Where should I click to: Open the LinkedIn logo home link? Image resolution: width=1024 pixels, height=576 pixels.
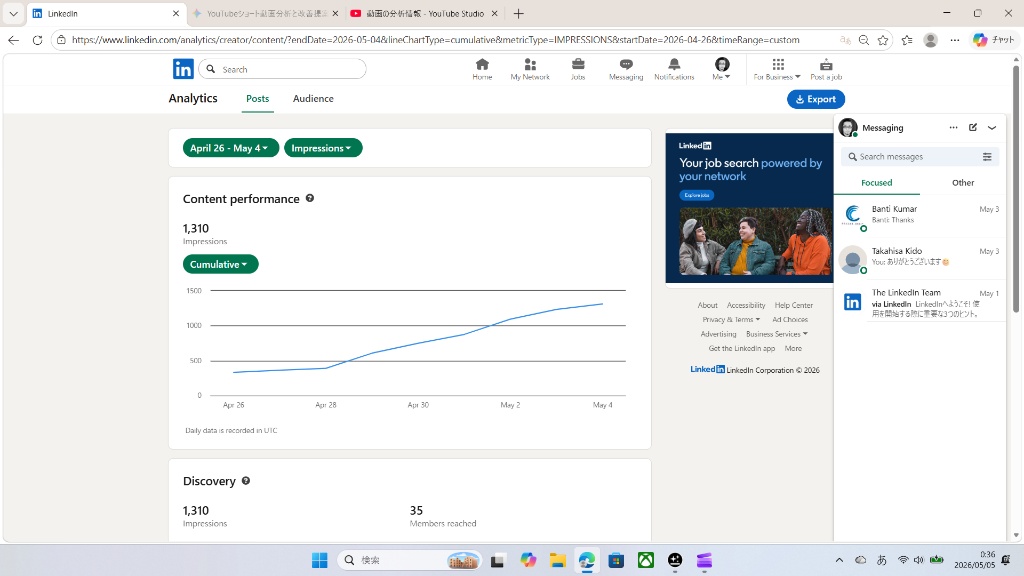[183, 69]
